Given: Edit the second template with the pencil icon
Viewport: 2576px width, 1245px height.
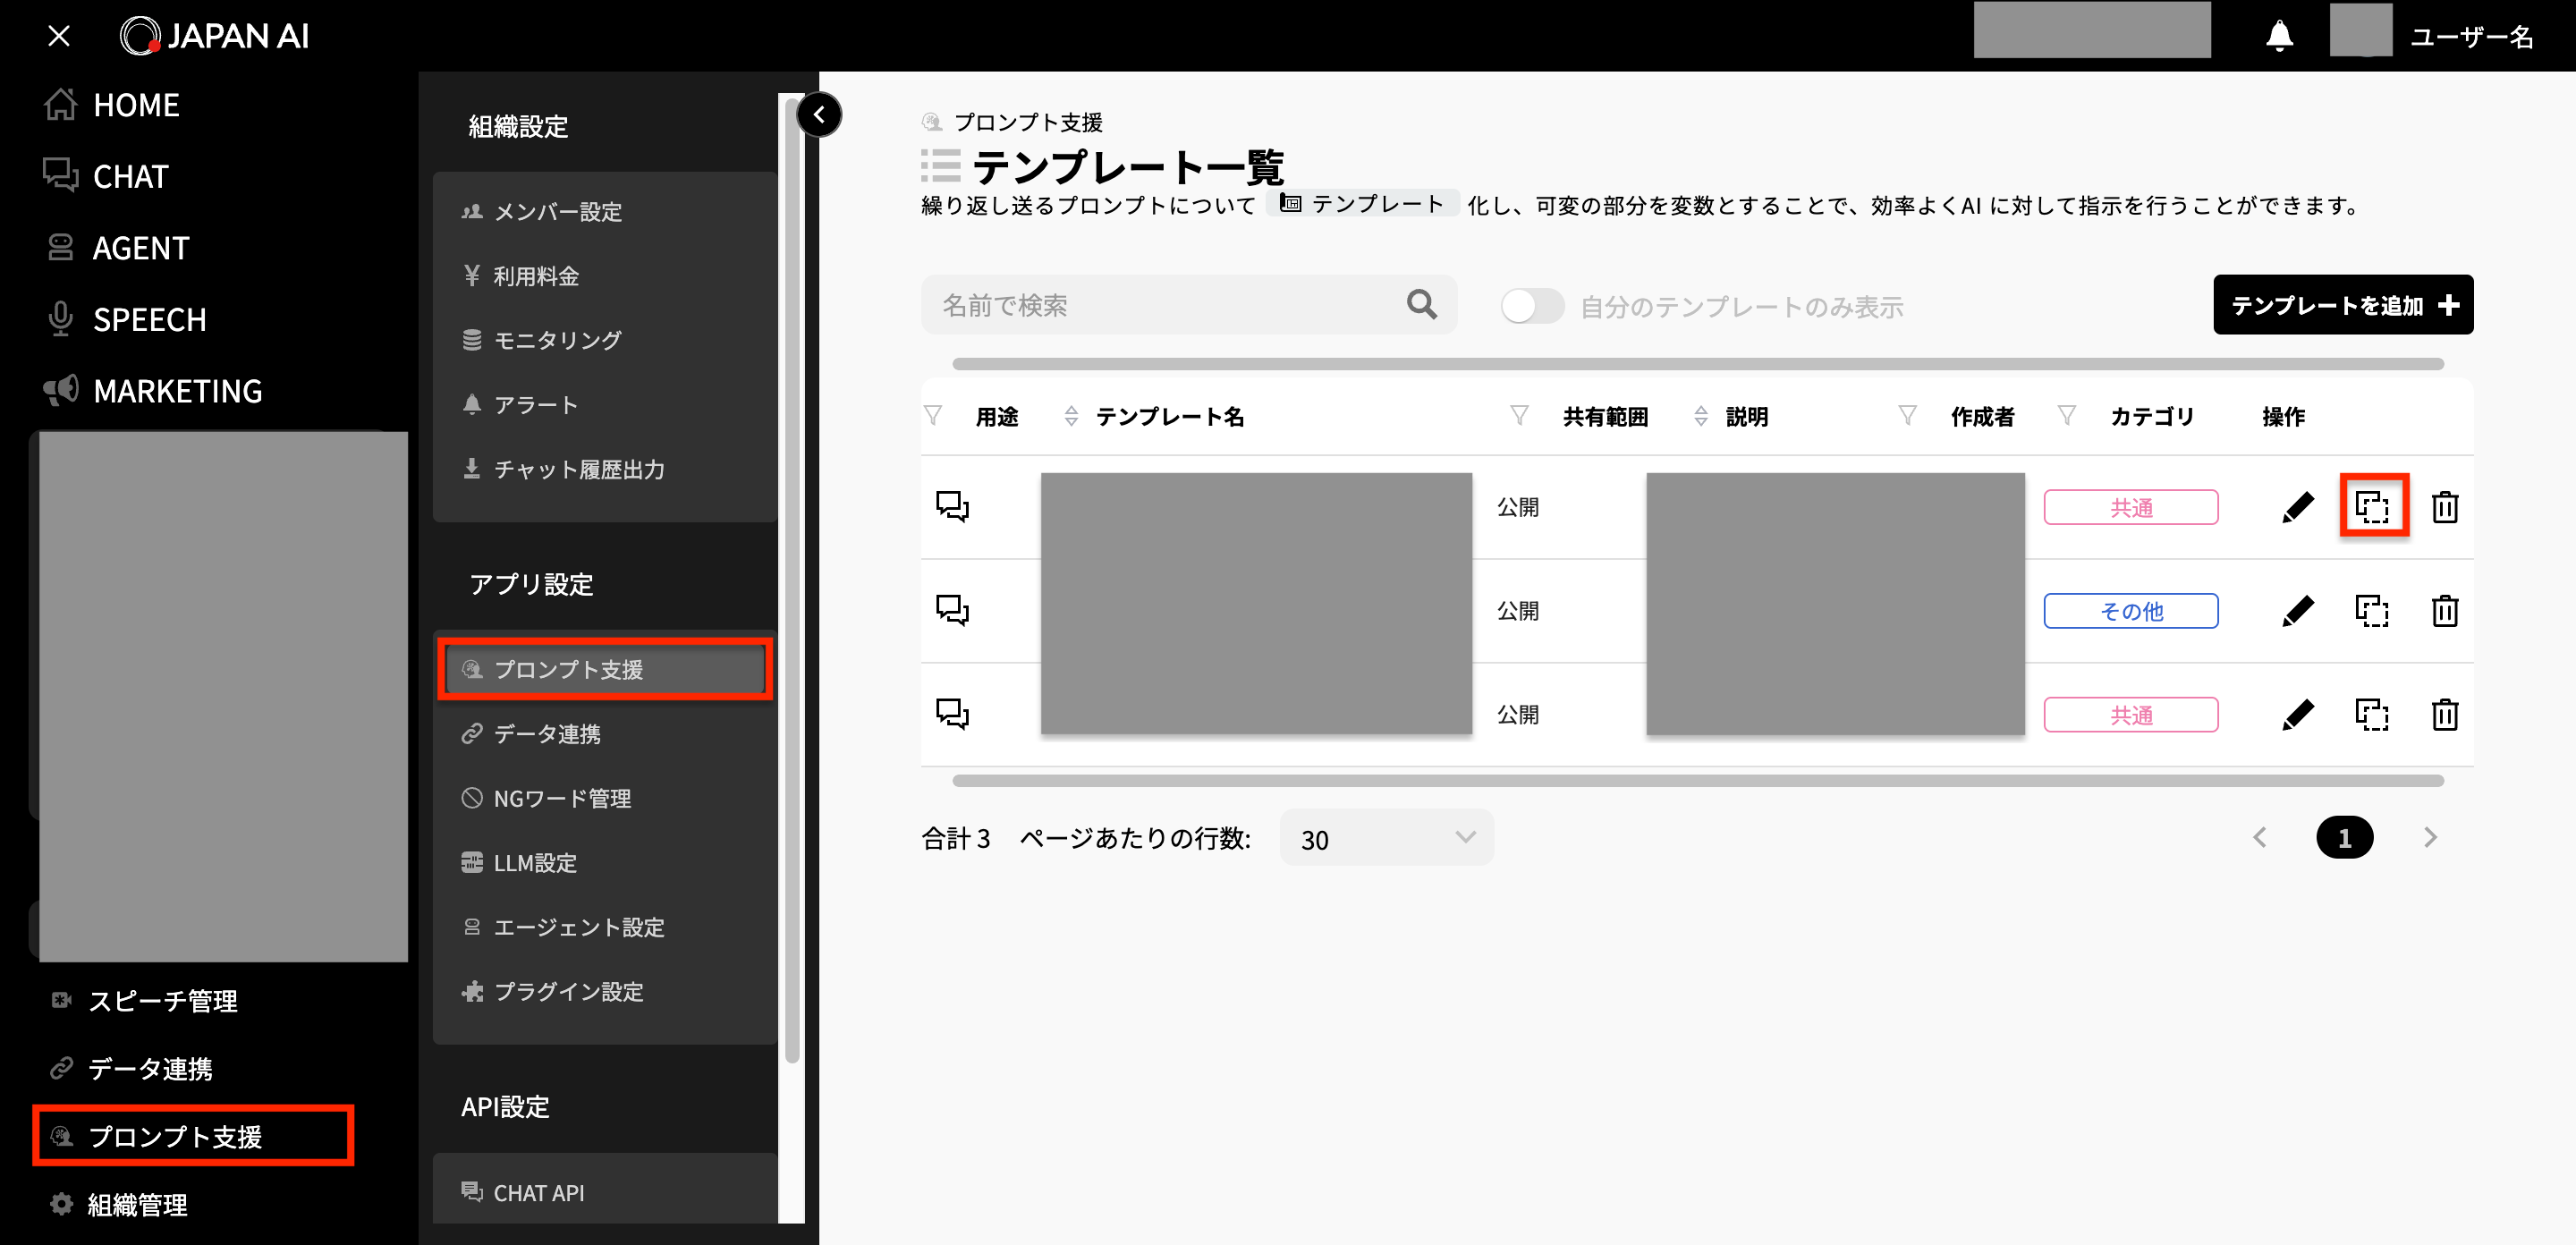Looking at the screenshot, I should click(2299, 611).
